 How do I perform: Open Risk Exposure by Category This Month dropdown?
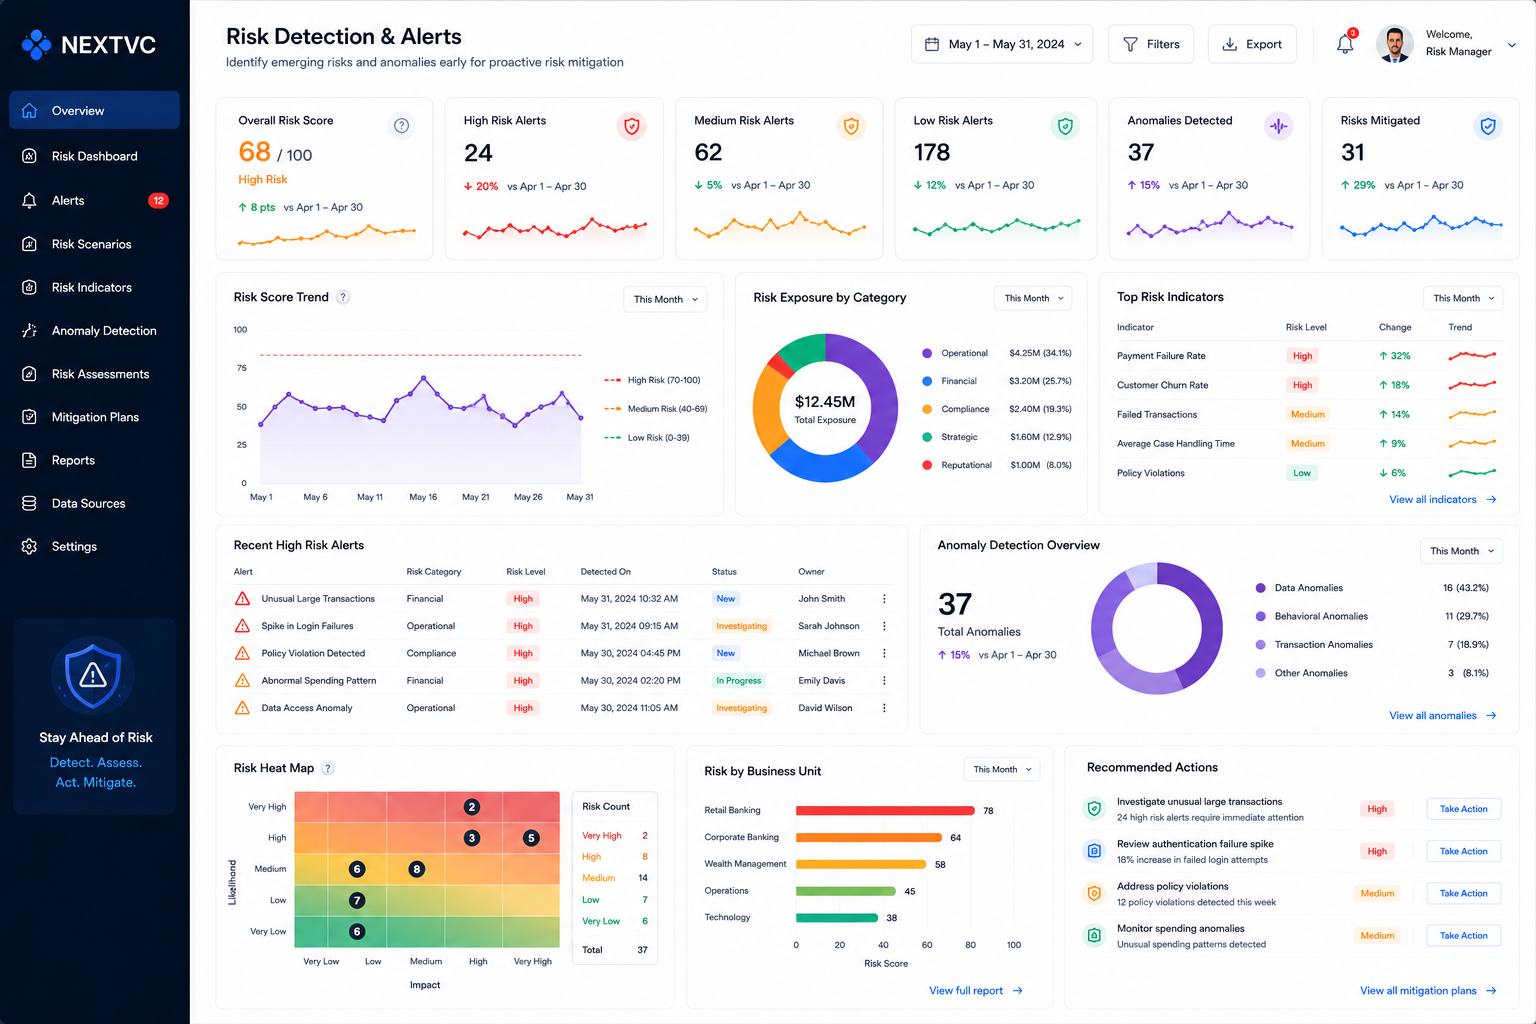1033,298
